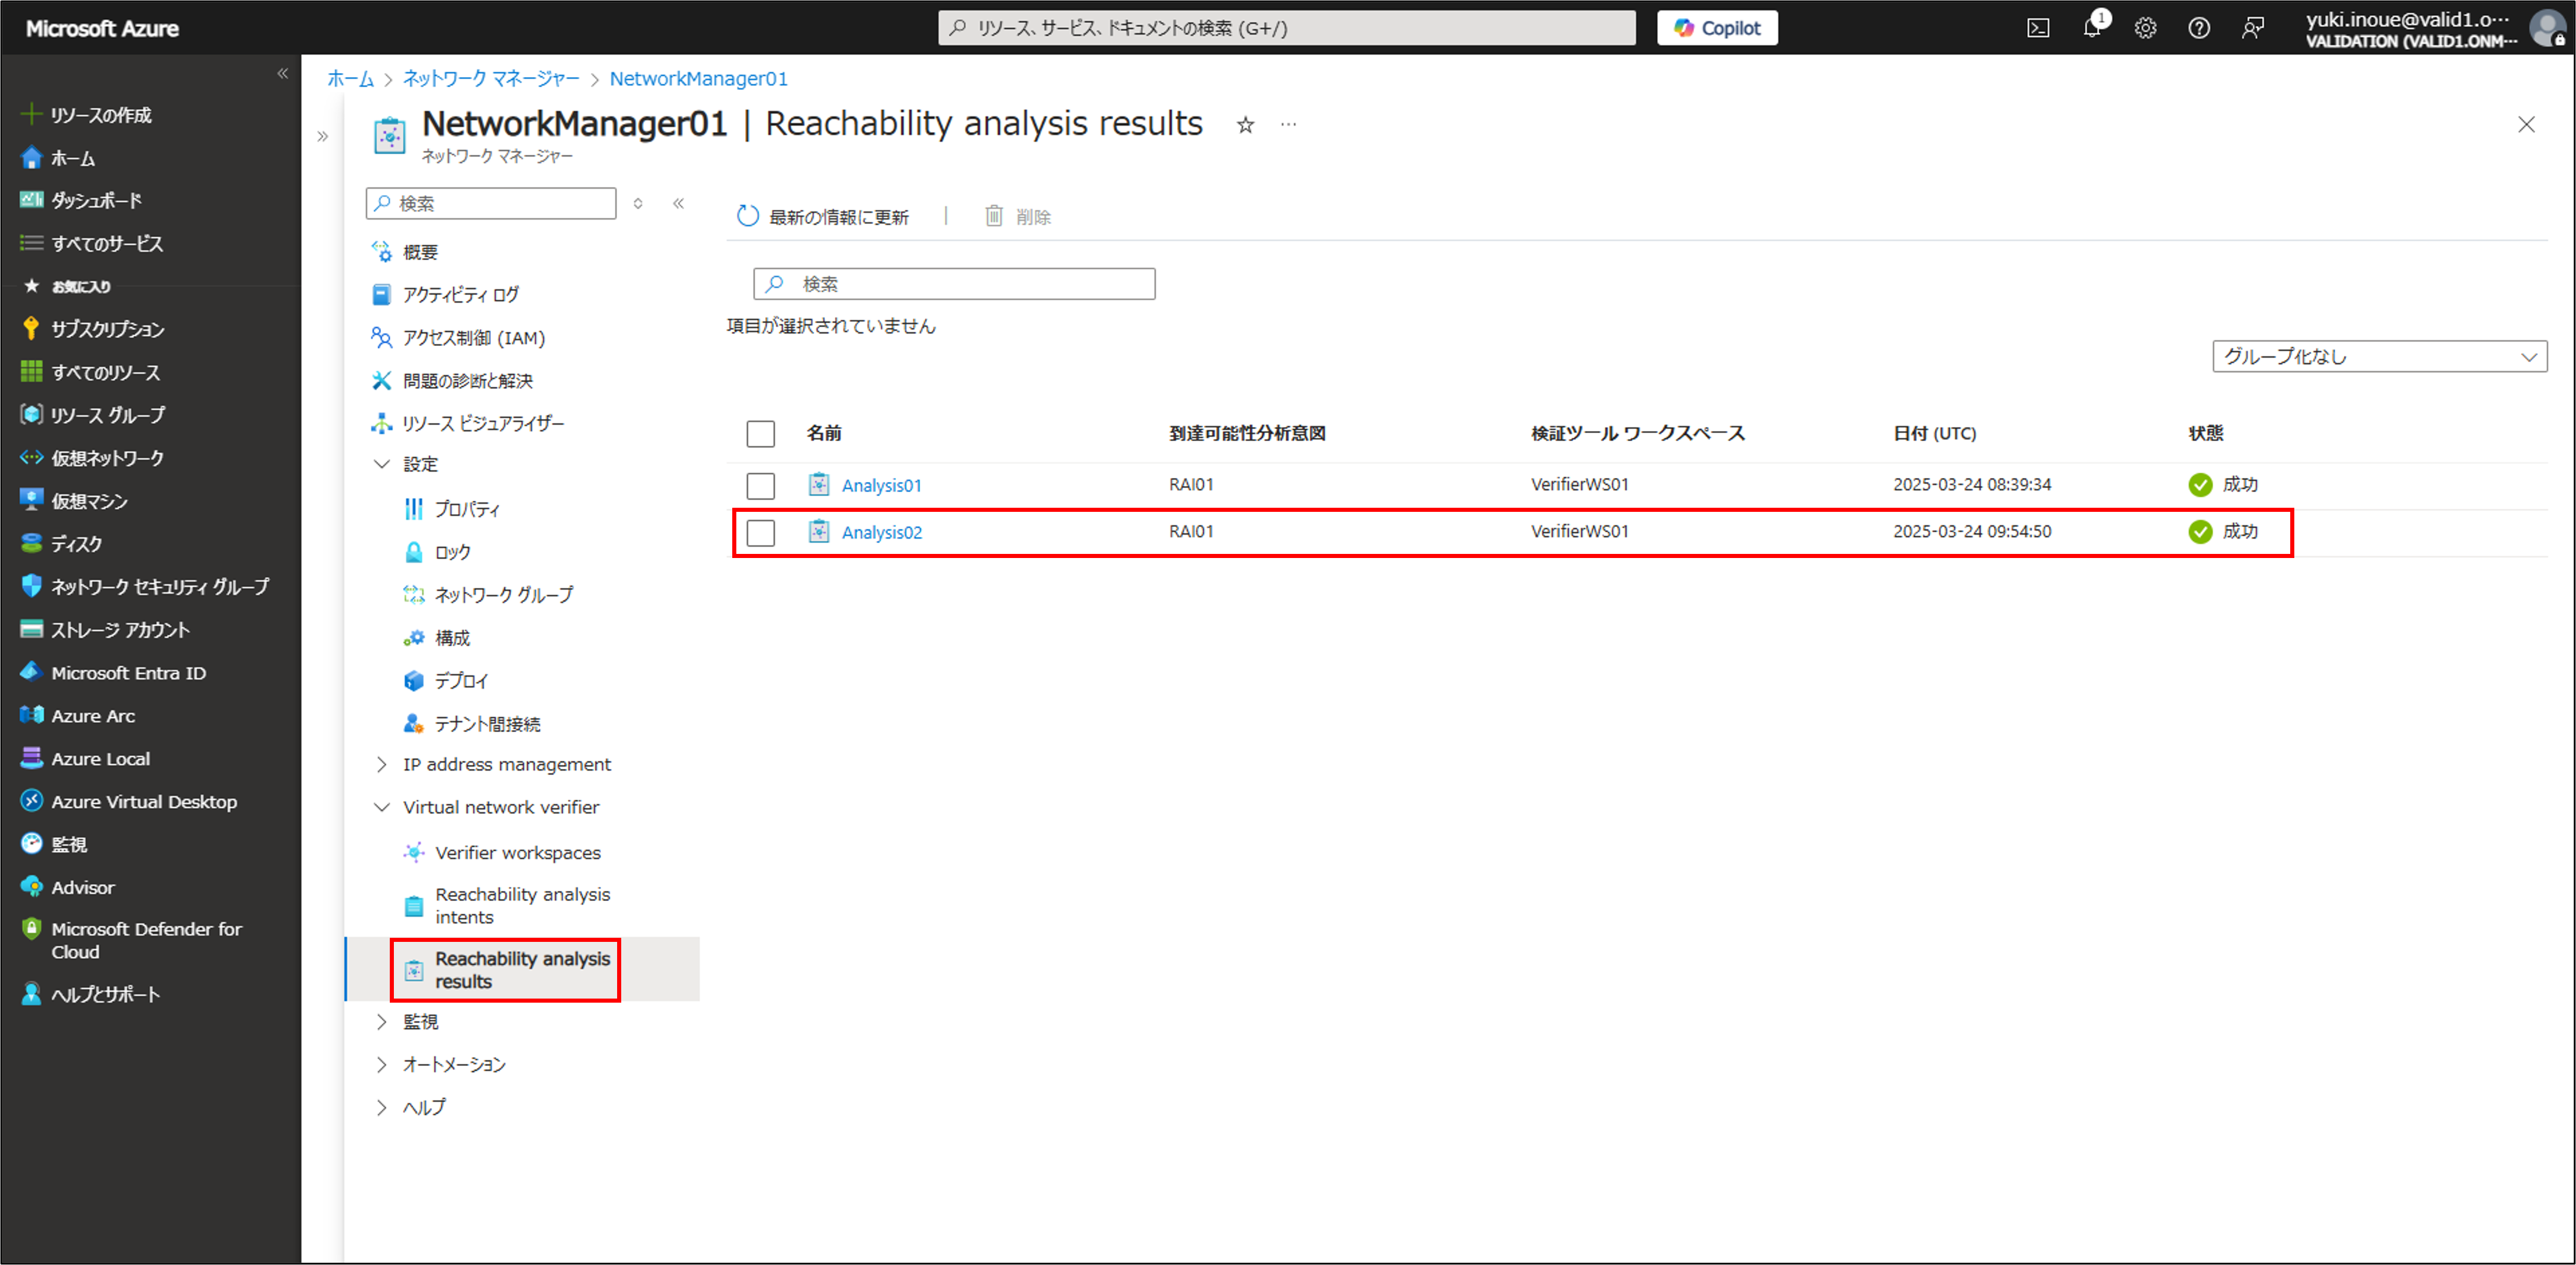Open すべてのサービス in the sidebar

92,244
